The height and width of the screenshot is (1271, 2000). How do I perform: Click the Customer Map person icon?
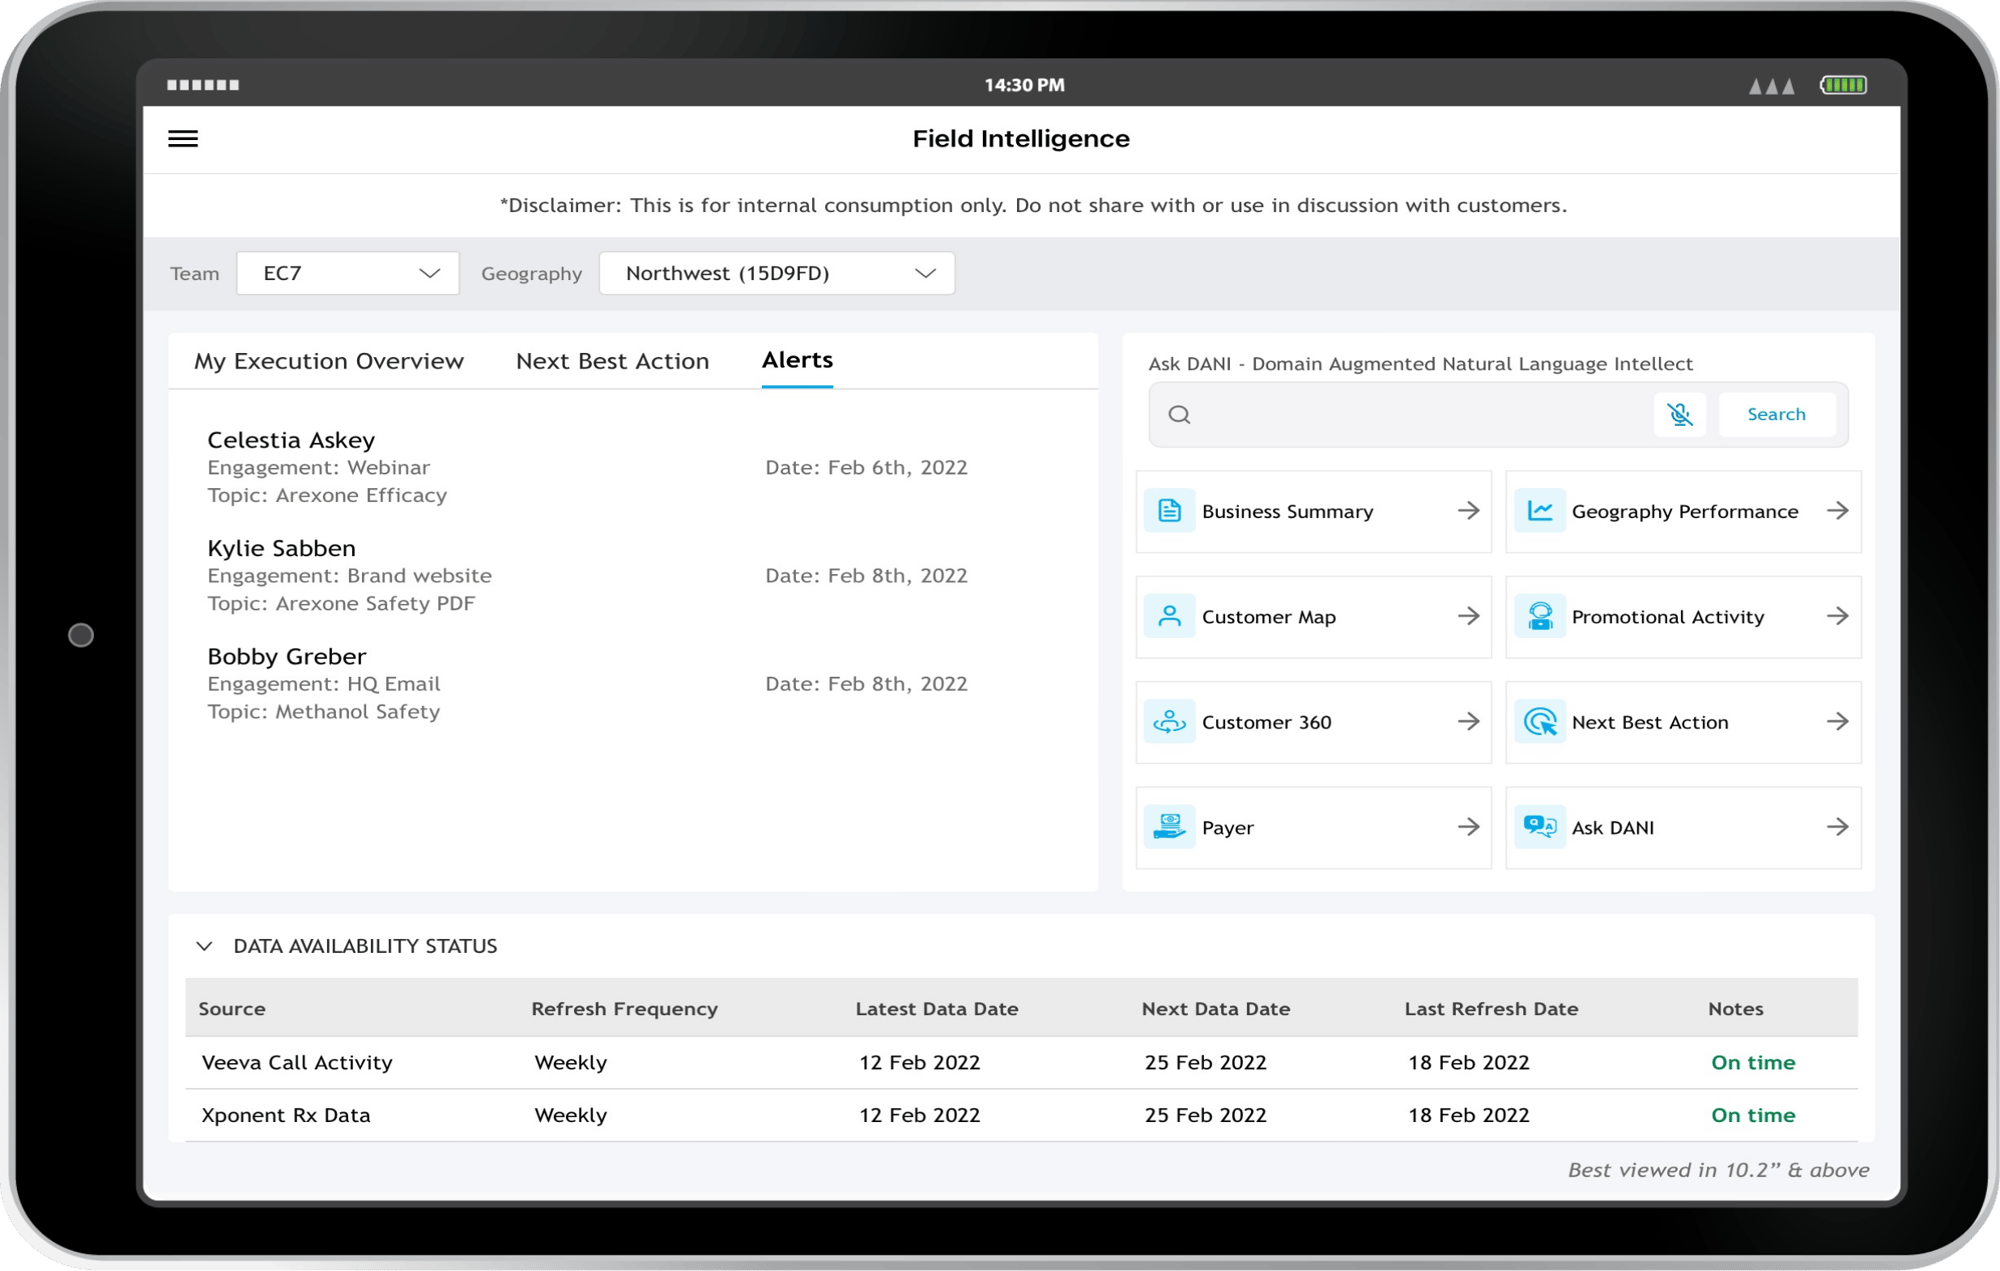pyautogui.click(x=1169, y=616)
